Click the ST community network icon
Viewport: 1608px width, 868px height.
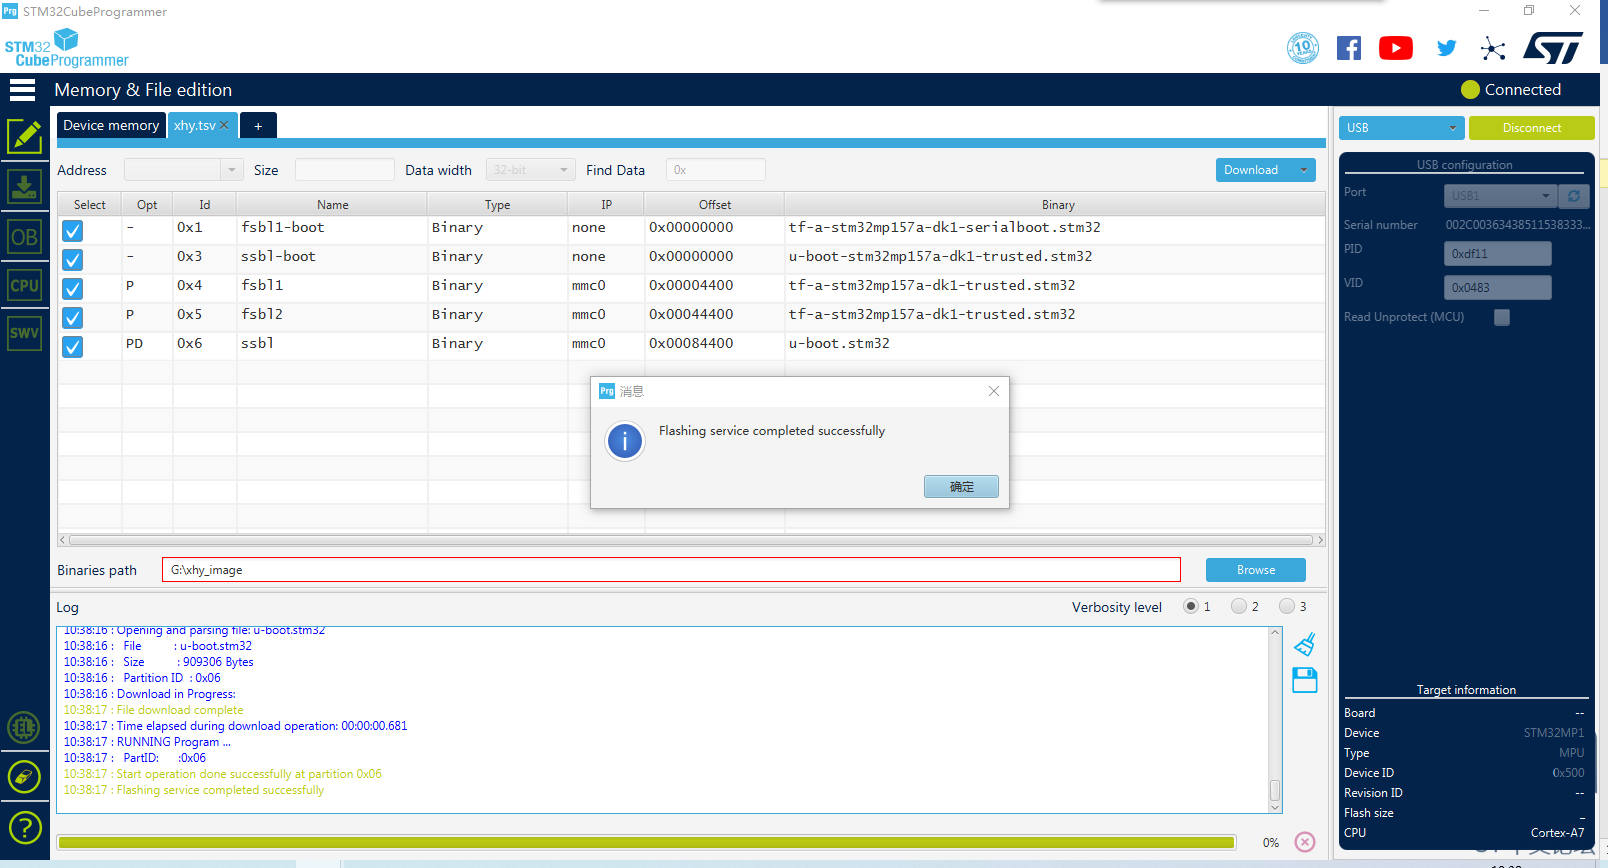click(1493, 48)
